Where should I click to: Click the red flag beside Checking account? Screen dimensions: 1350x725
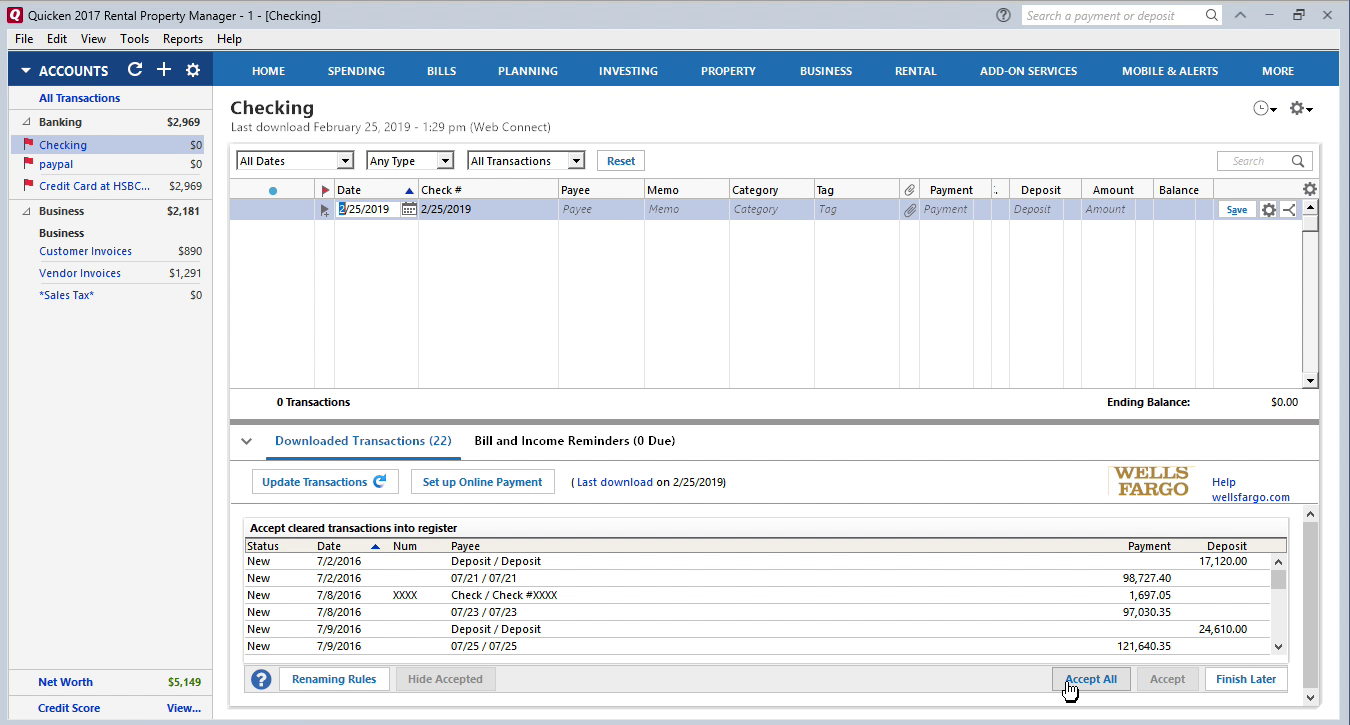[x=28, y=144]
